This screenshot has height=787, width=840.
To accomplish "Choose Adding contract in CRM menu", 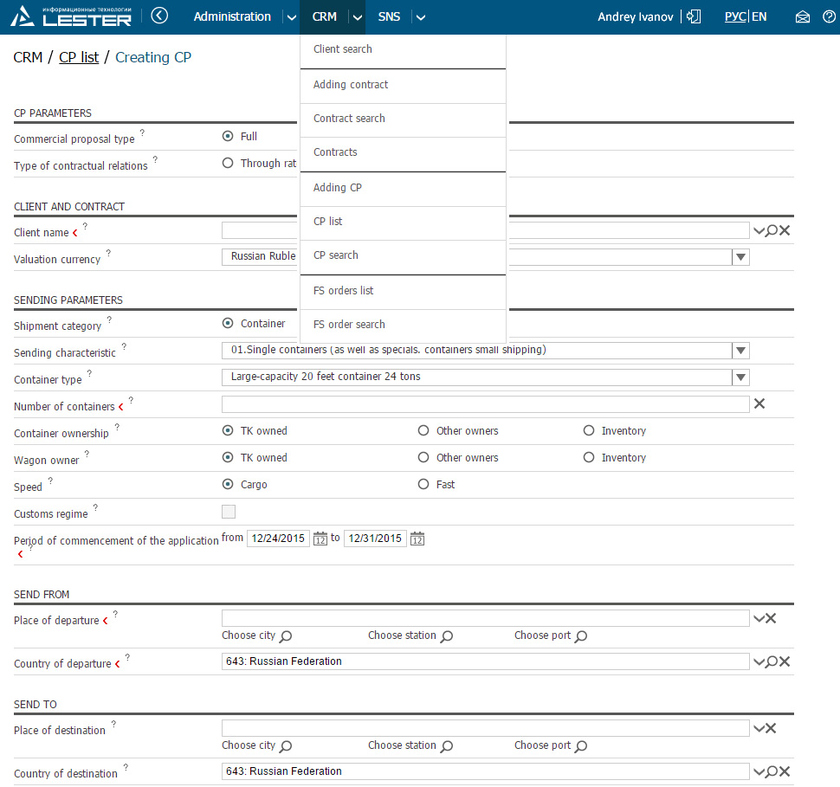I will click(350, 85).
